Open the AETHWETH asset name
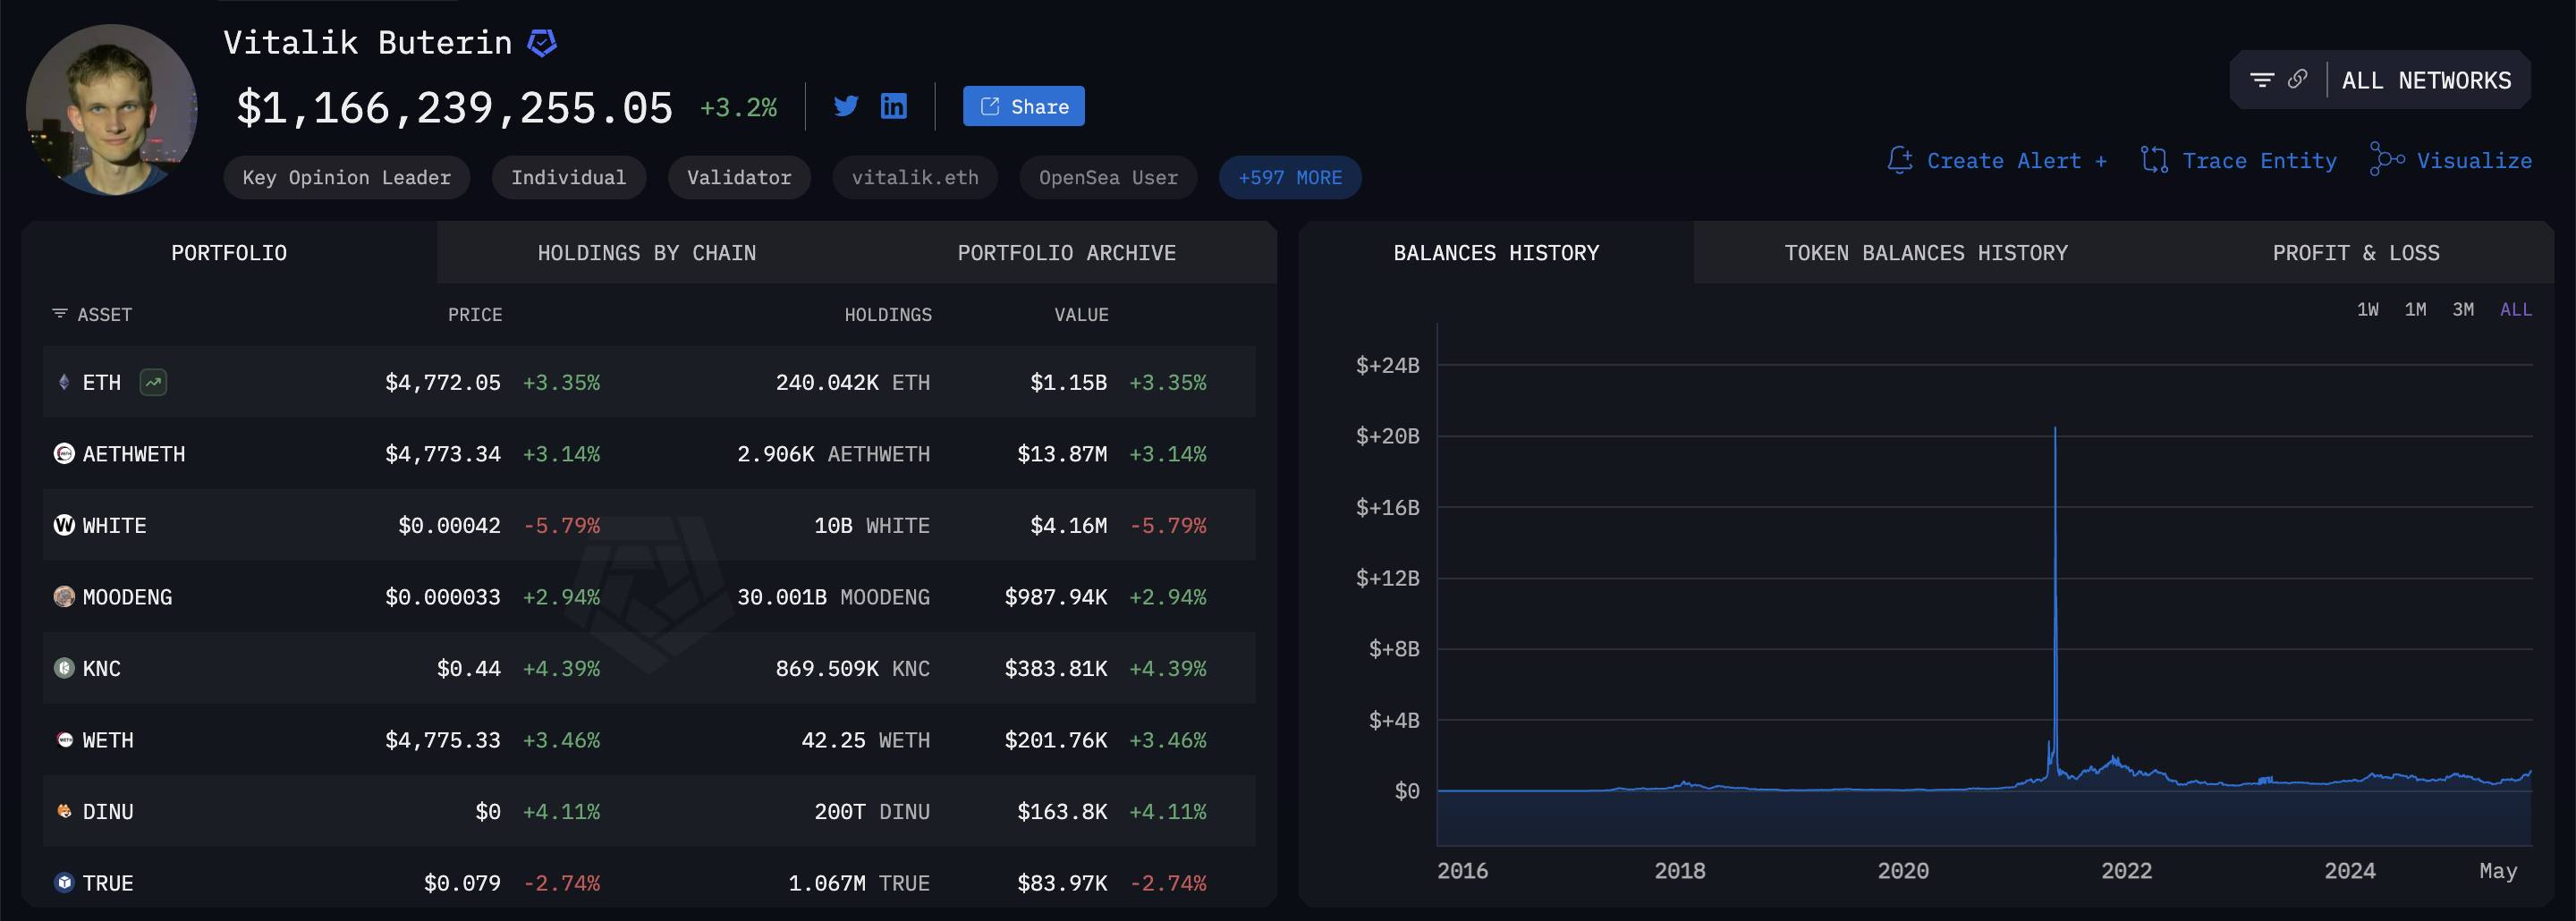The image size is (2576, 921). (x=134, y=454)
